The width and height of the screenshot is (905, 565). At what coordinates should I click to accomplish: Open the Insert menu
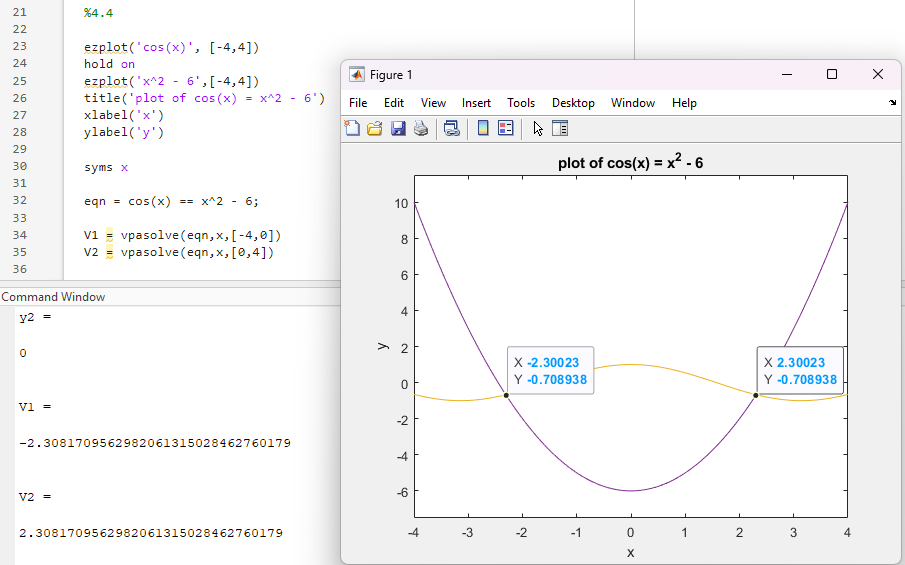(x=476, y=103)
